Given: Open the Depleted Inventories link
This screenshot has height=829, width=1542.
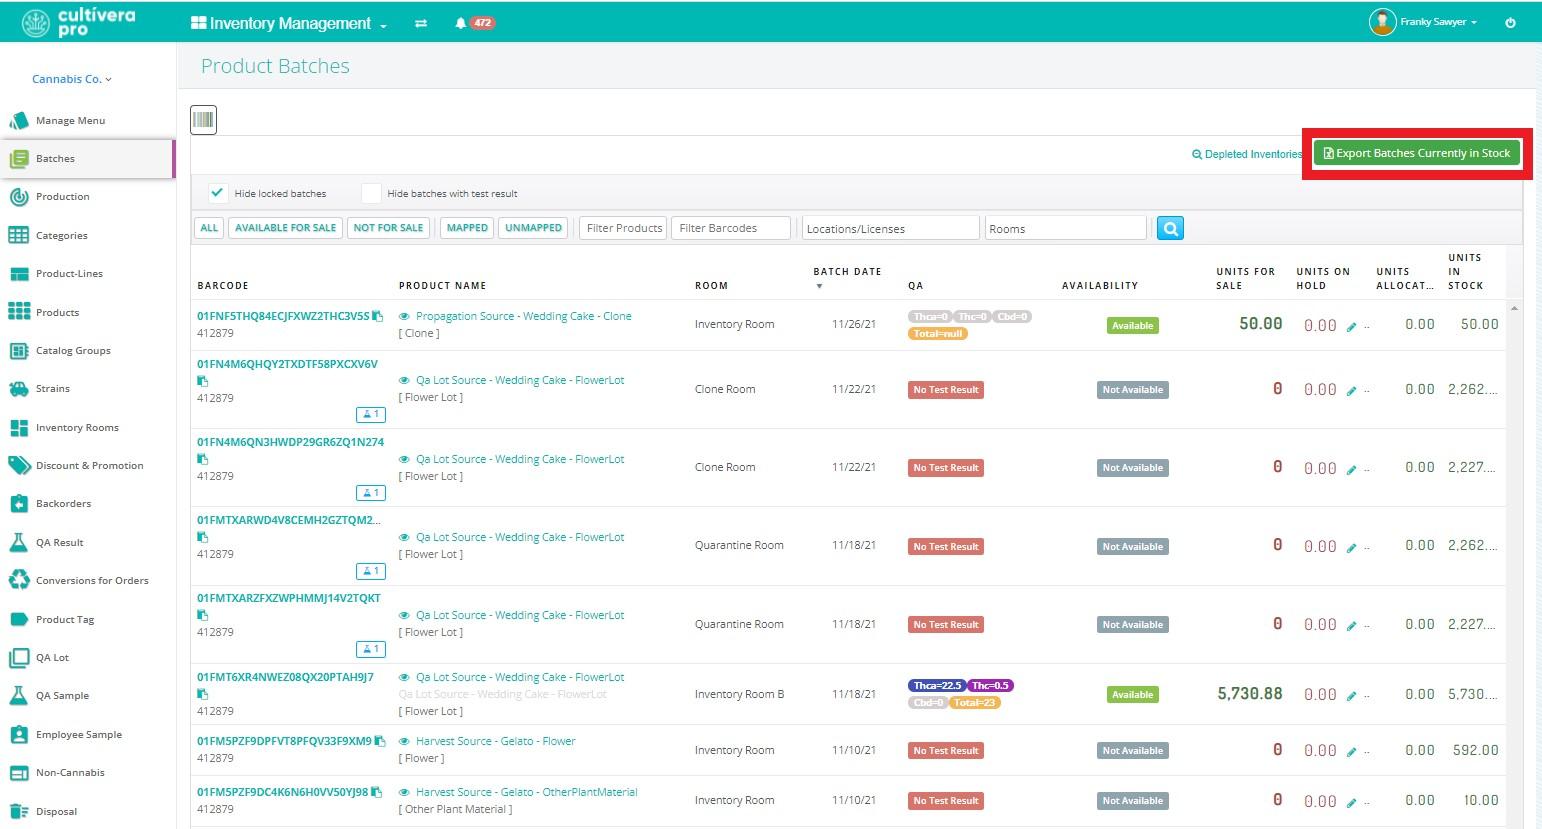Looking at the screenshot, I should pos(1247,154).
